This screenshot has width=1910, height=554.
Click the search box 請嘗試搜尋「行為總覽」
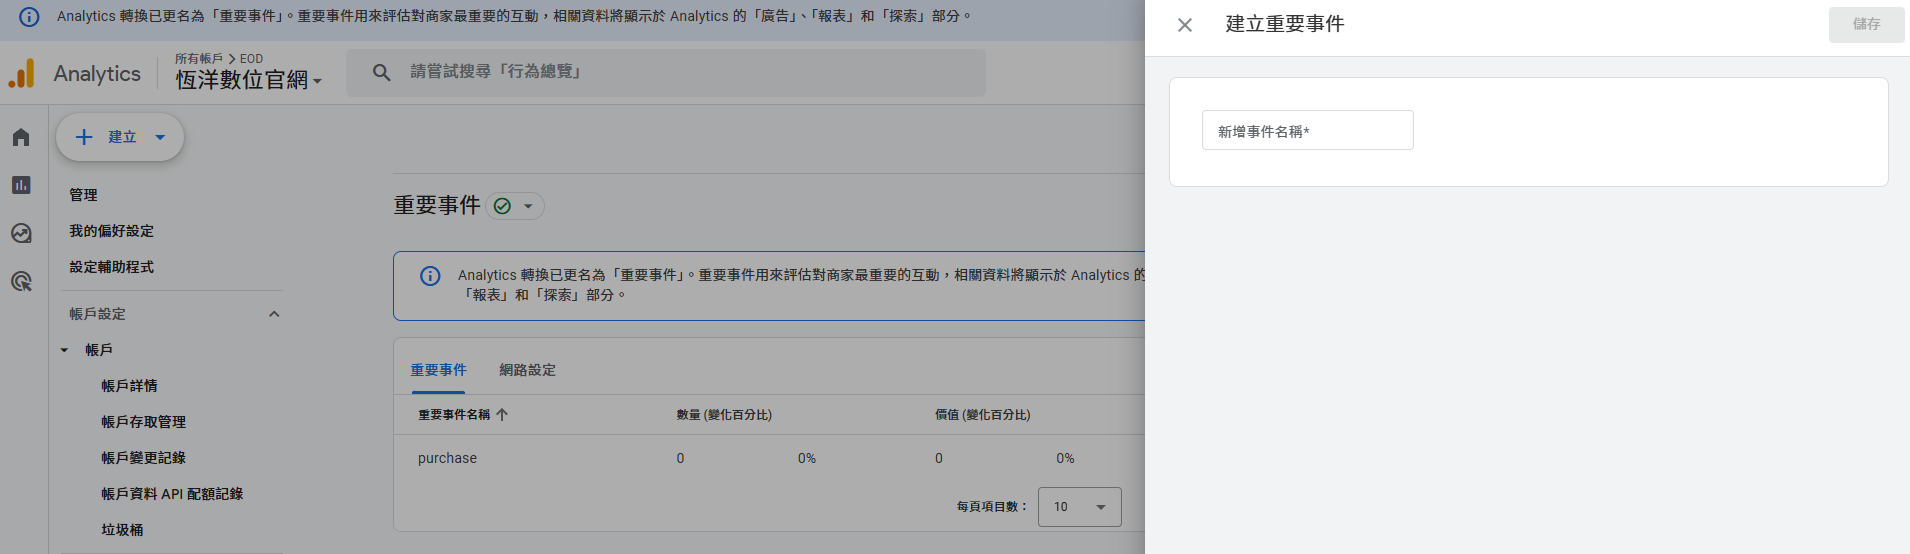coord(666,72)
